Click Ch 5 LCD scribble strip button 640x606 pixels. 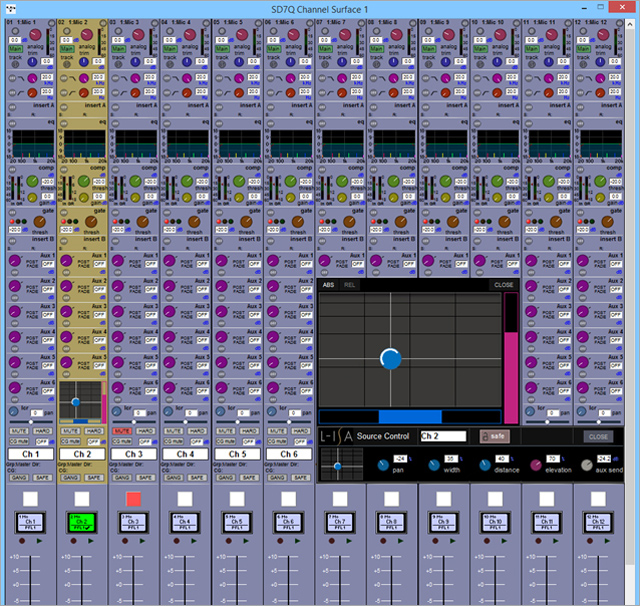[237, 522]
